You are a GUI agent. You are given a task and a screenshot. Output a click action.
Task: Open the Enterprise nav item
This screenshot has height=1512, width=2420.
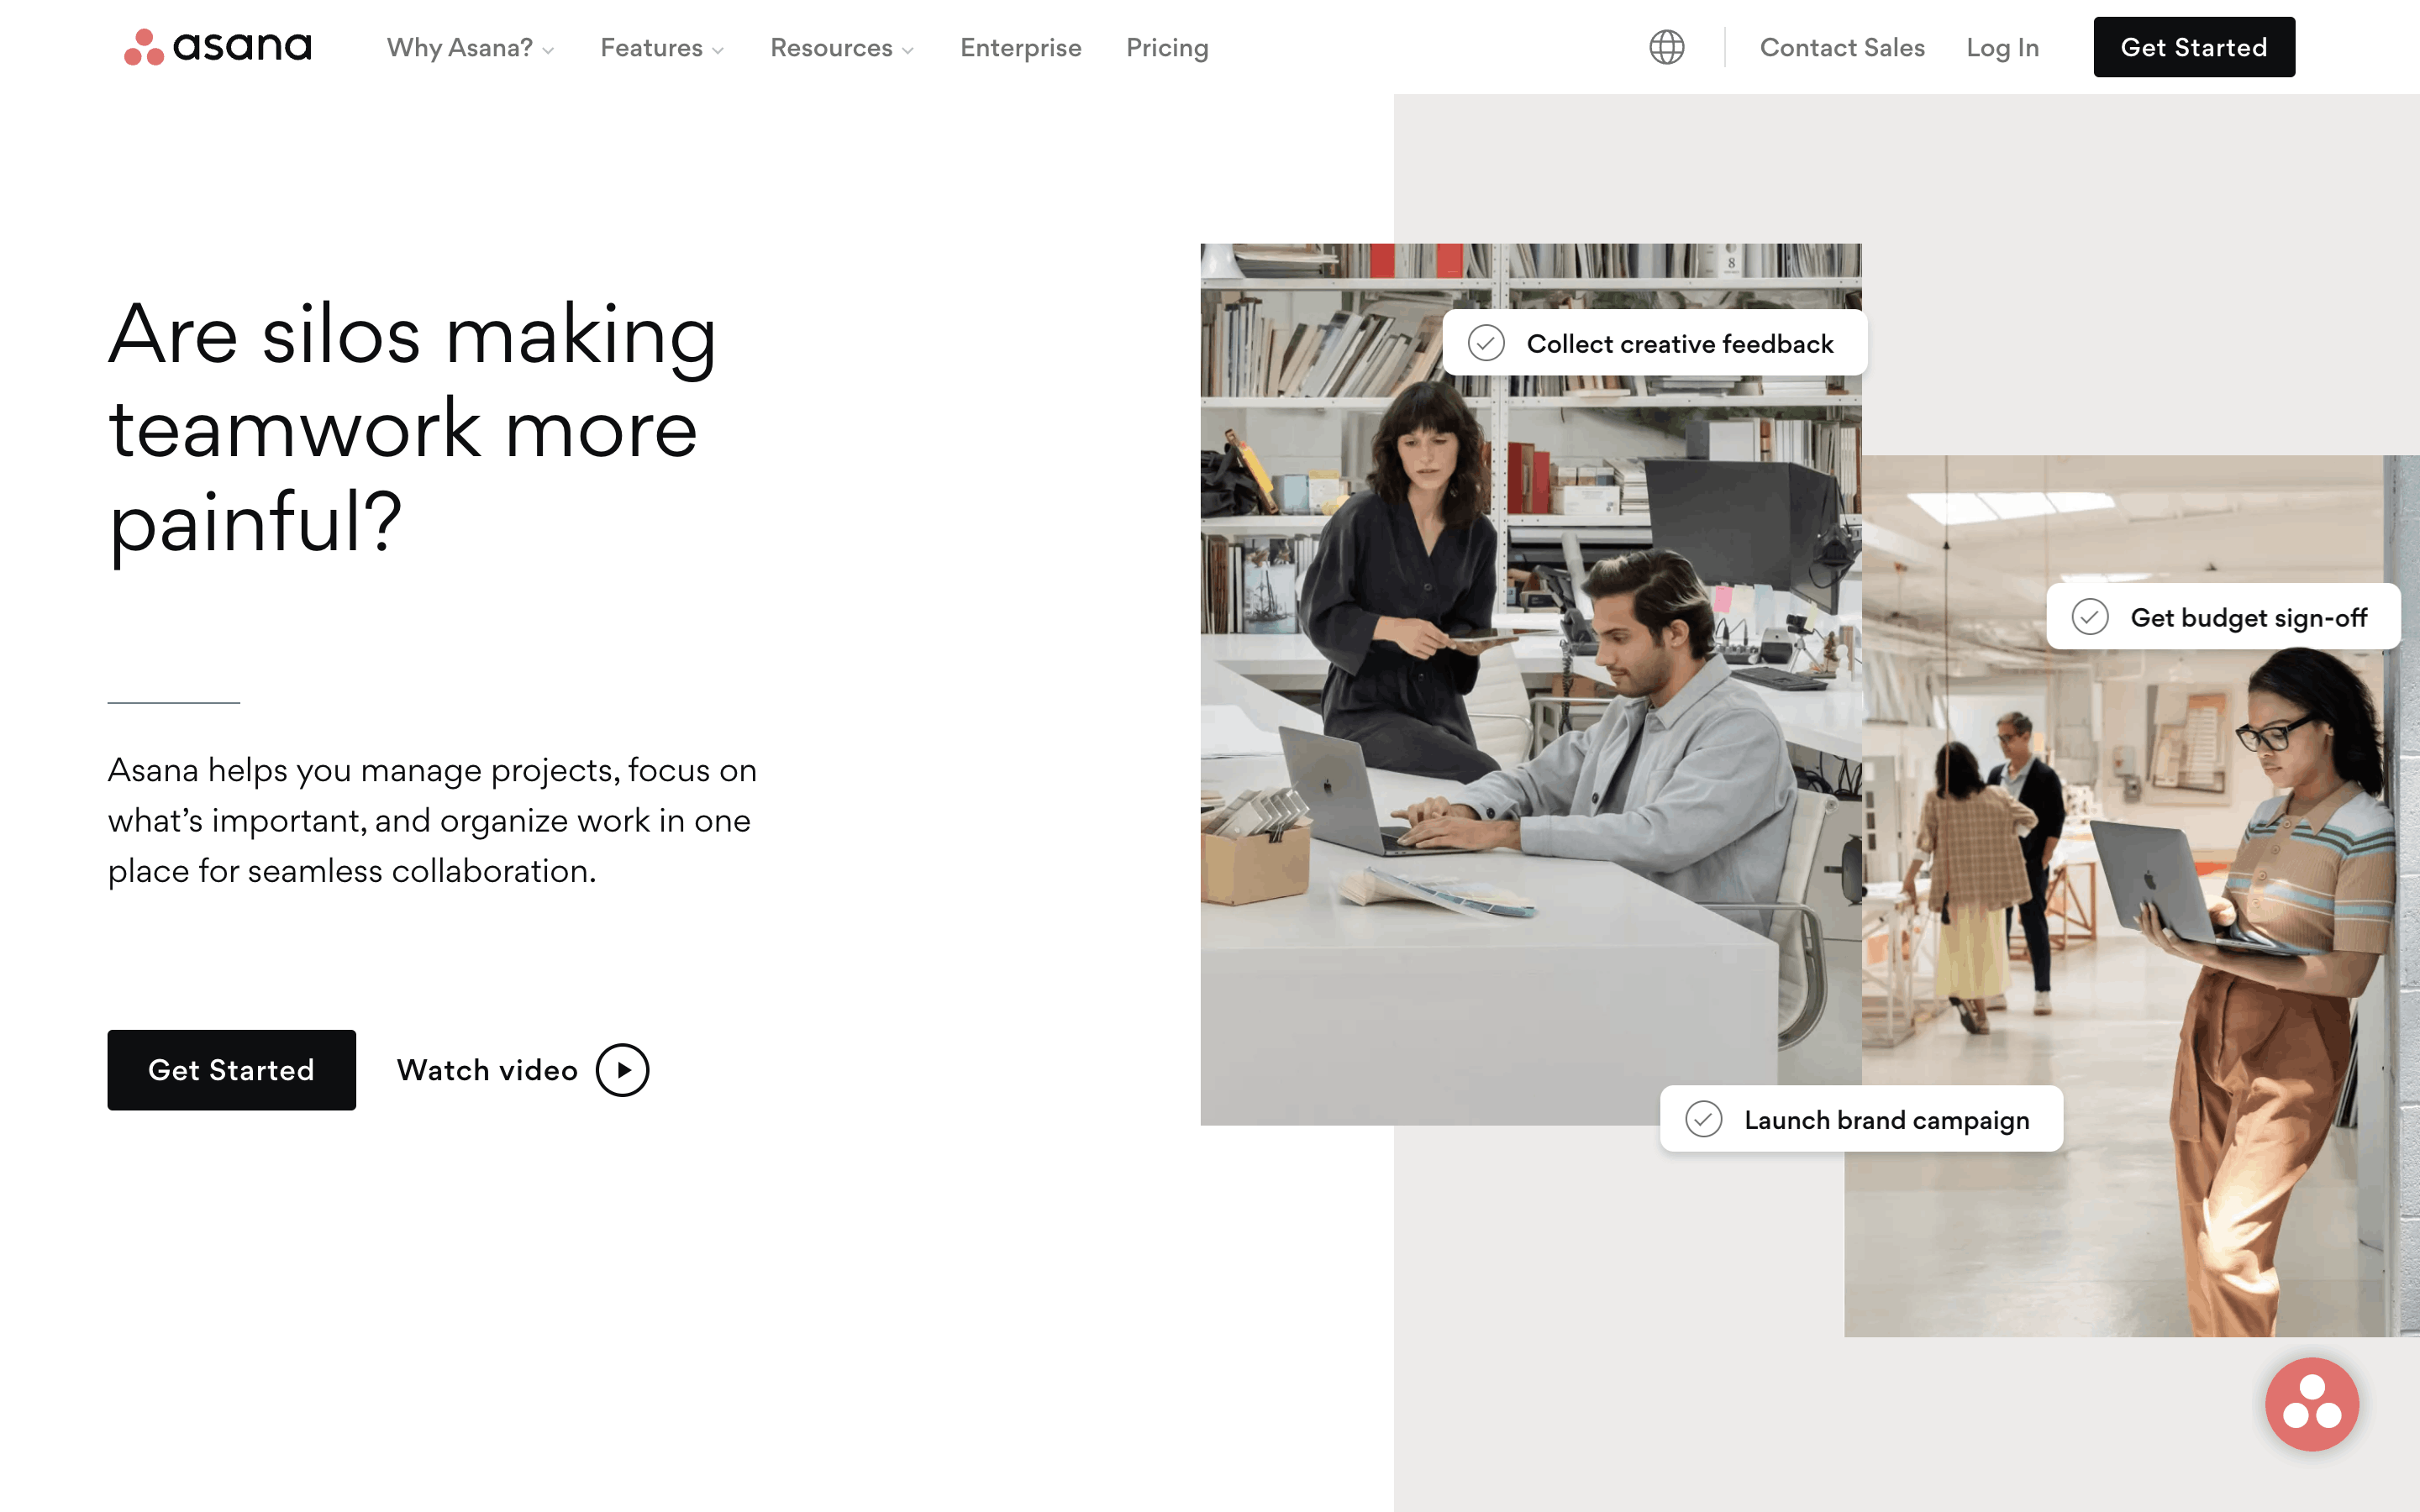[1020, 48]
